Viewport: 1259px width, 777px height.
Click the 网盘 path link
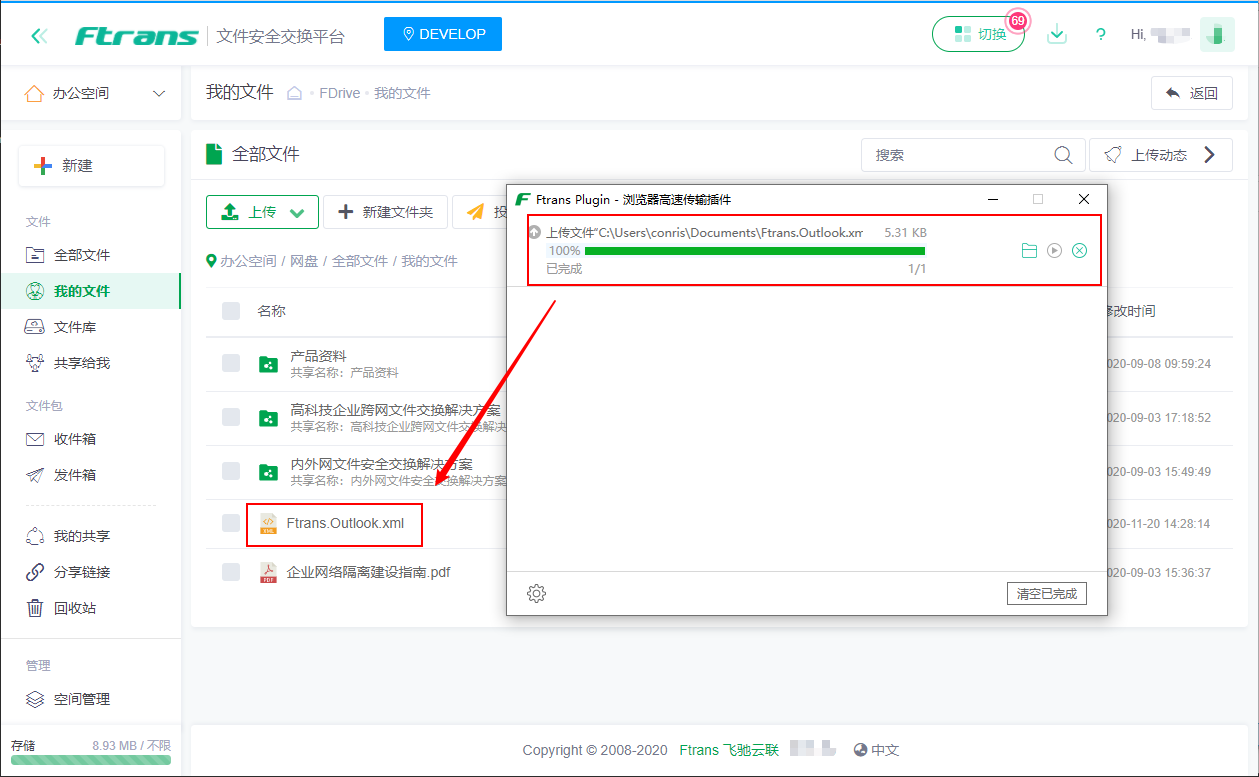pyautogui.click(x=304, y=261)
